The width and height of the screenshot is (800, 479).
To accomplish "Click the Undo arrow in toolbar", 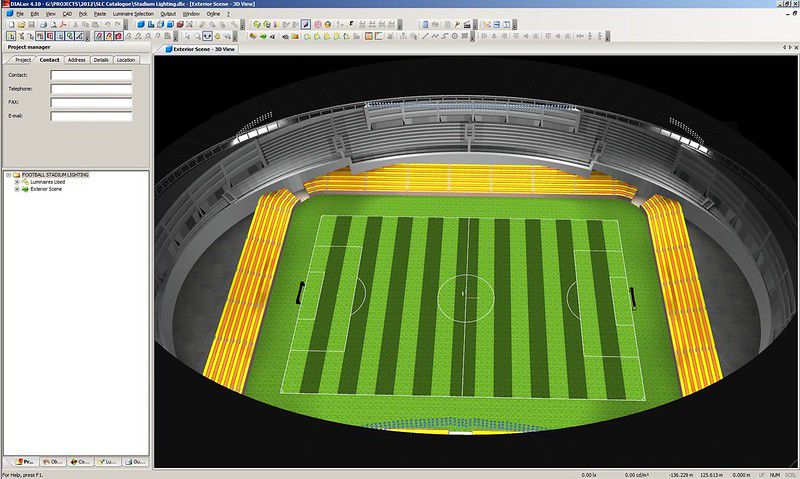I will tap(109, 24).
